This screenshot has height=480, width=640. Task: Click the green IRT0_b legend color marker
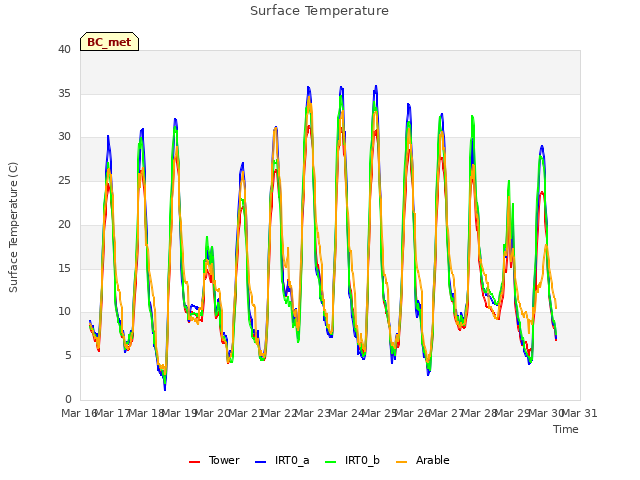pos(331,462)
